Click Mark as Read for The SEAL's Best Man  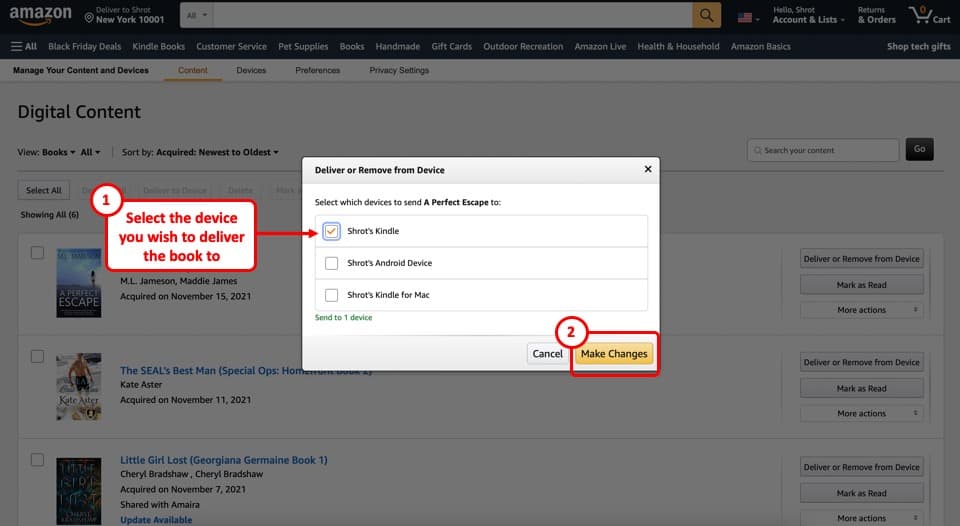pos(861,388)
